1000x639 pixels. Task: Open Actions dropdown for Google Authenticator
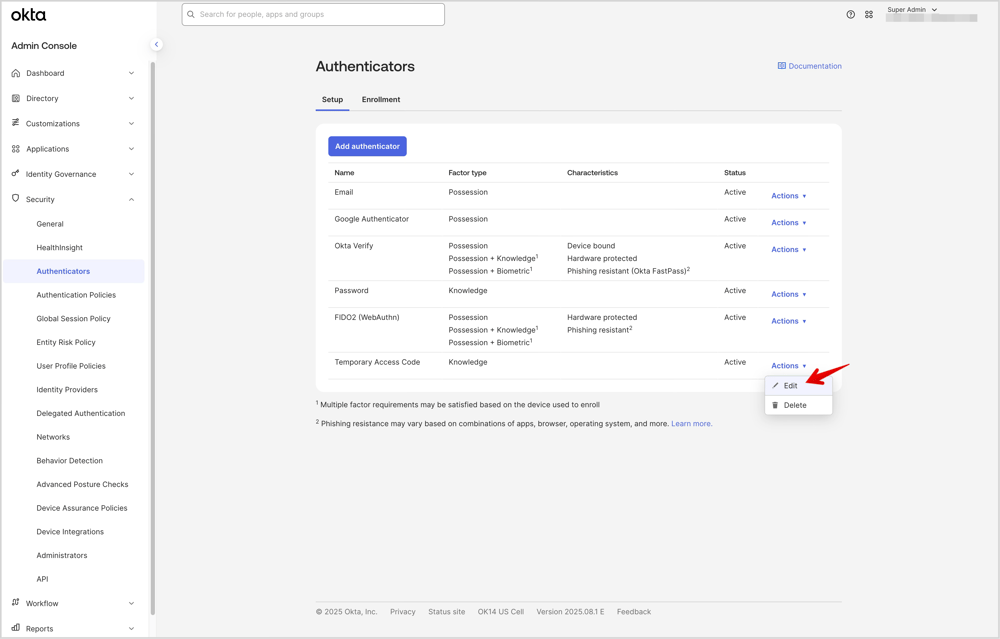[789, 223]
